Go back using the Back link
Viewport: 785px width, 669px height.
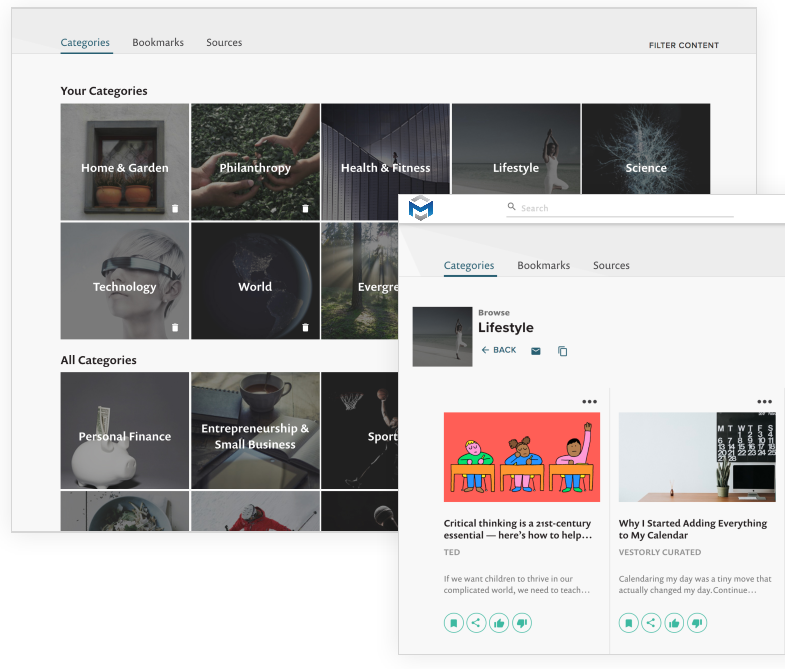pos(499,350)
